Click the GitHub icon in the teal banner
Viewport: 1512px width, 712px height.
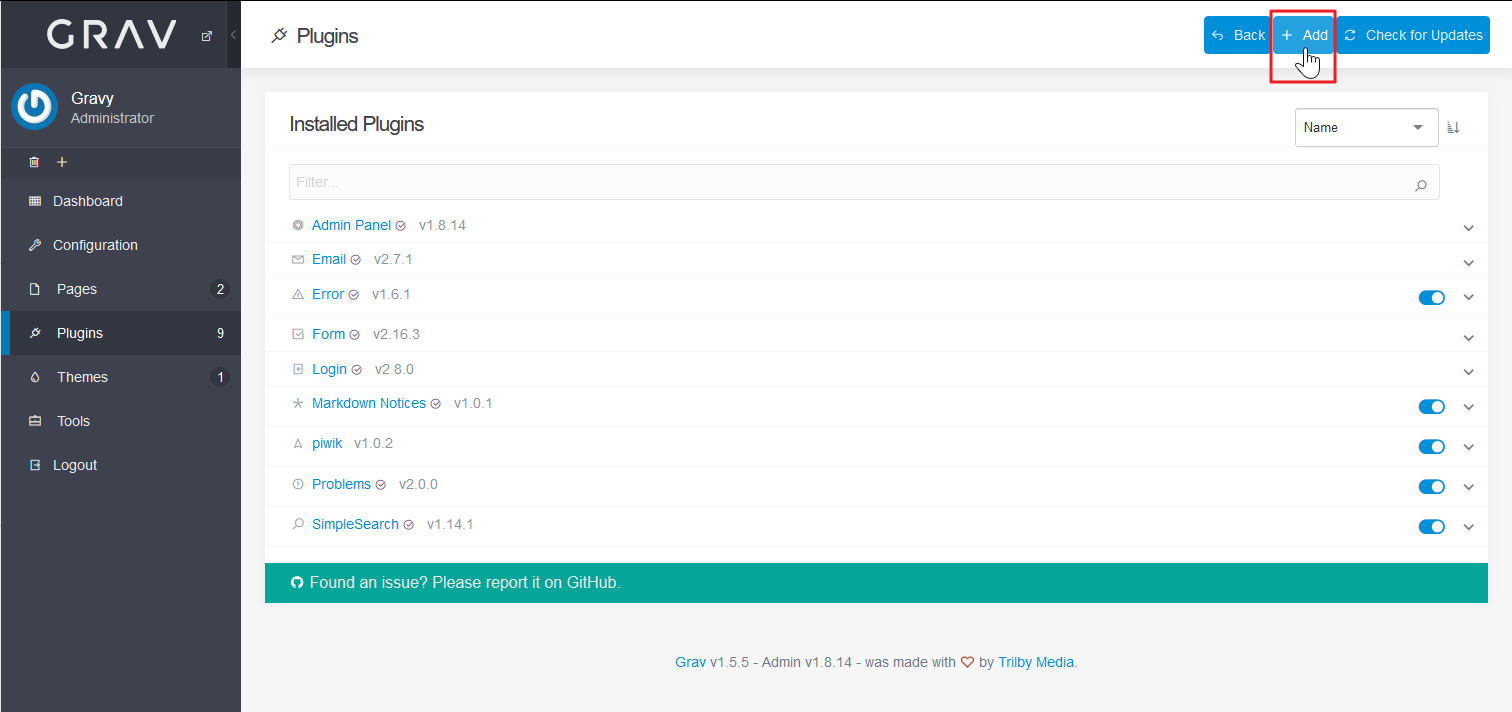point(297,582)
